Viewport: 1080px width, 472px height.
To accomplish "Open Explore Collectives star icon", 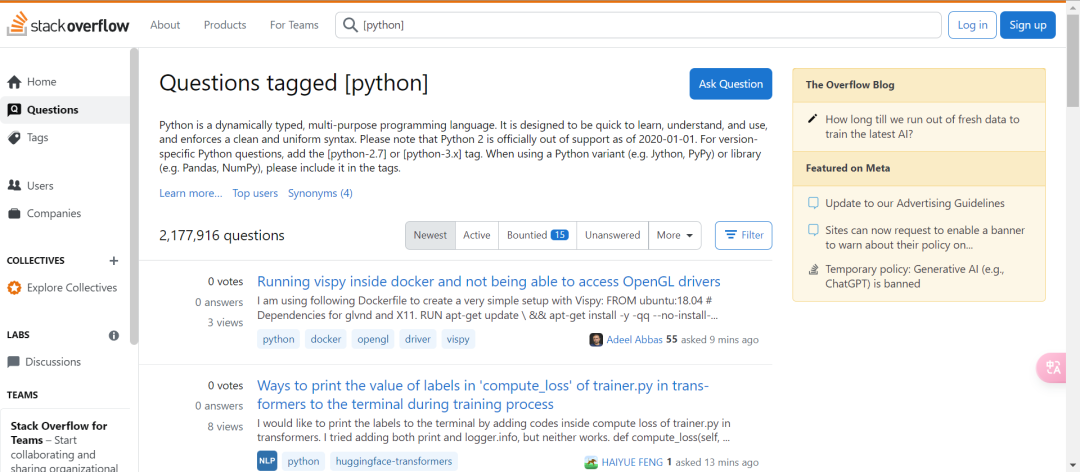I will [14, 288].
